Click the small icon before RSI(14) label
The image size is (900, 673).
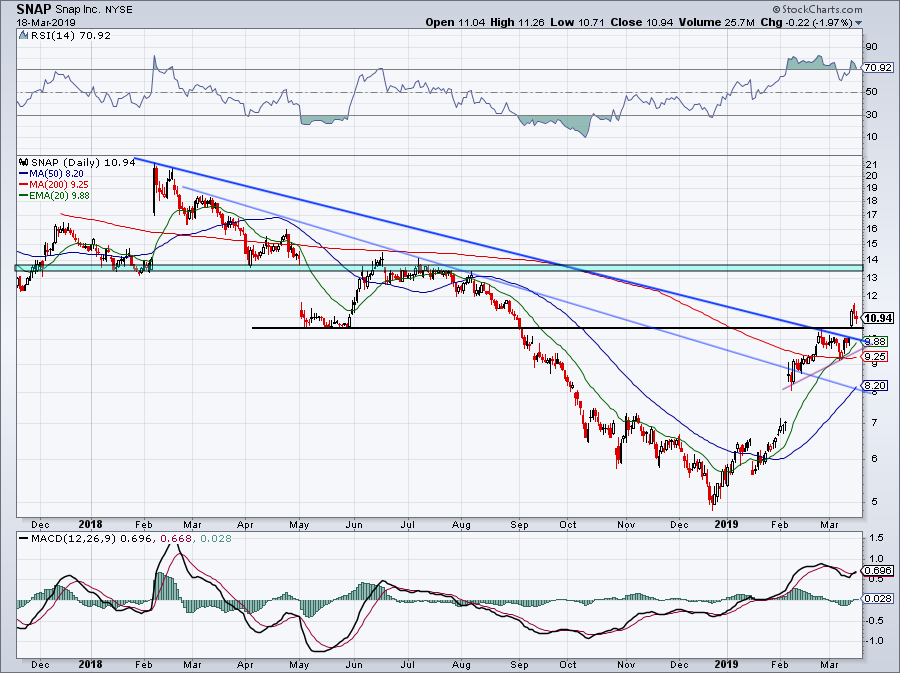tap(23, 36)
